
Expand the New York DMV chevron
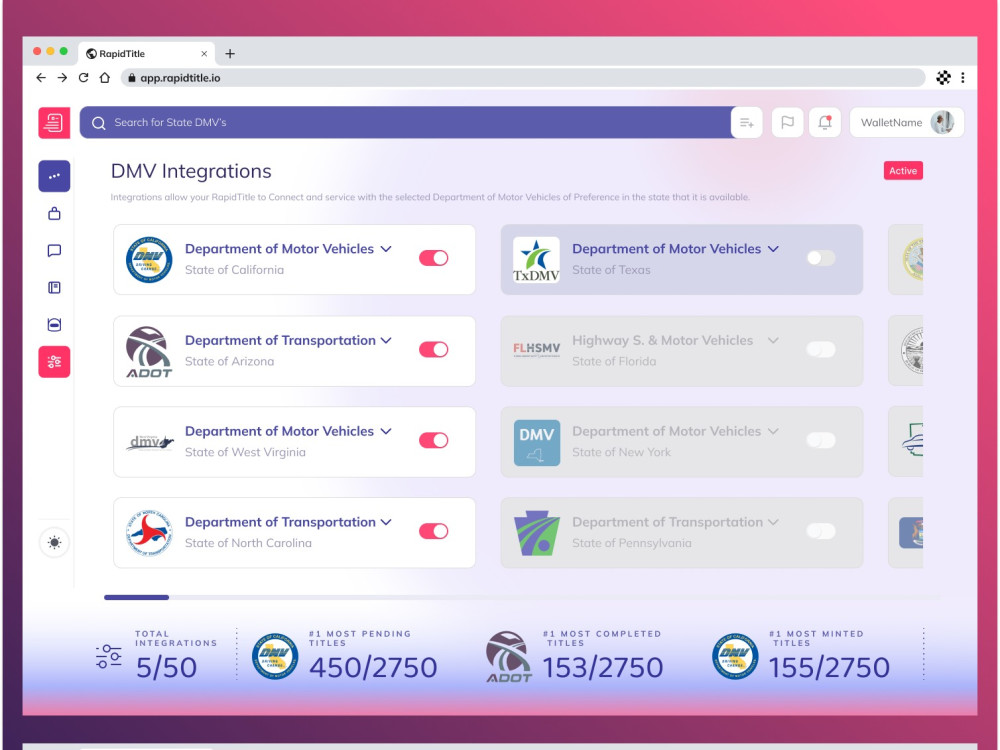(773, 431)
